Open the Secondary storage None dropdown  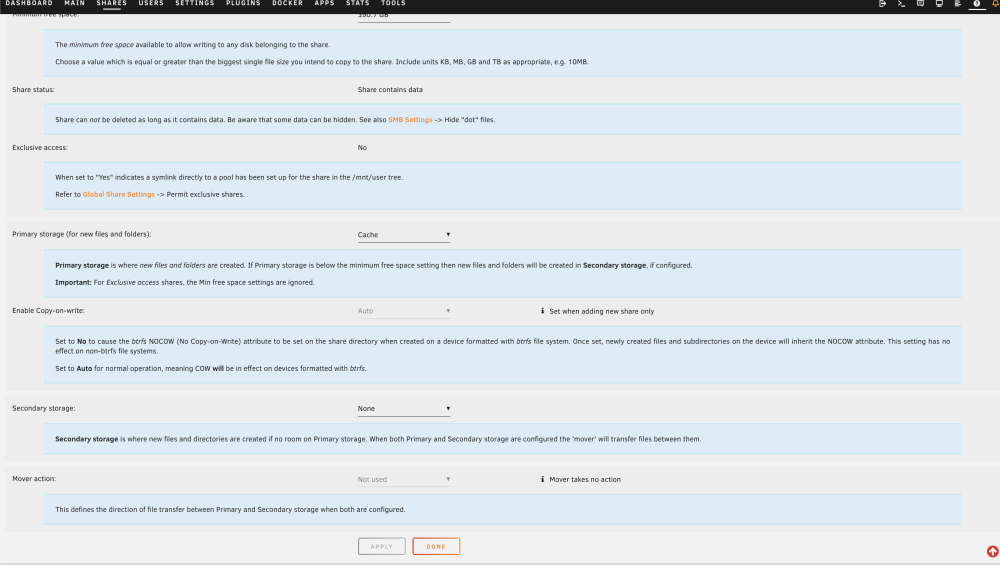(404, 409)
